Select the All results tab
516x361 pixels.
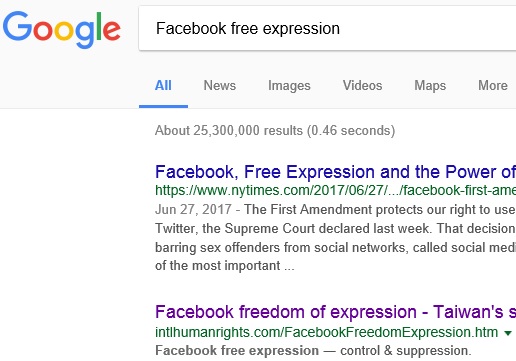coord(163,86)
